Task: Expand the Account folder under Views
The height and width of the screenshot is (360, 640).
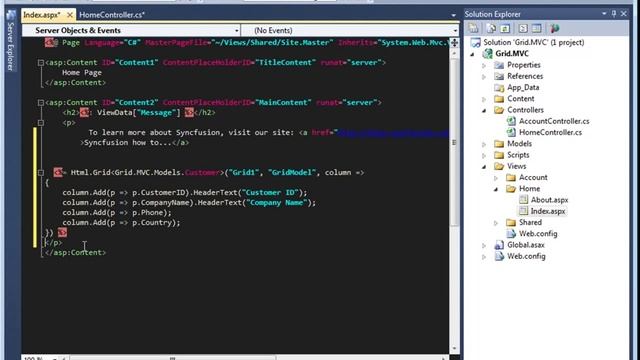Action: (496, 178)
